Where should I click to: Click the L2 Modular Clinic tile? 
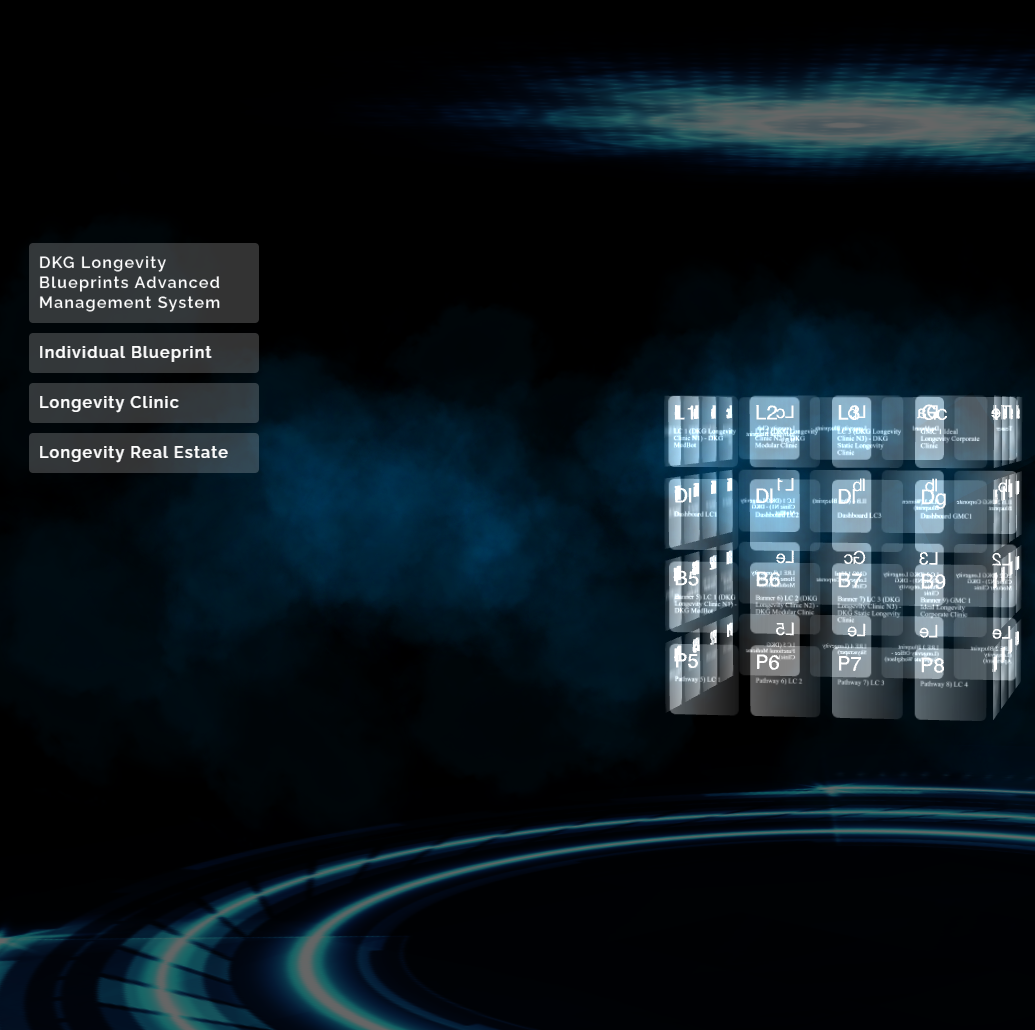[773, 430]
